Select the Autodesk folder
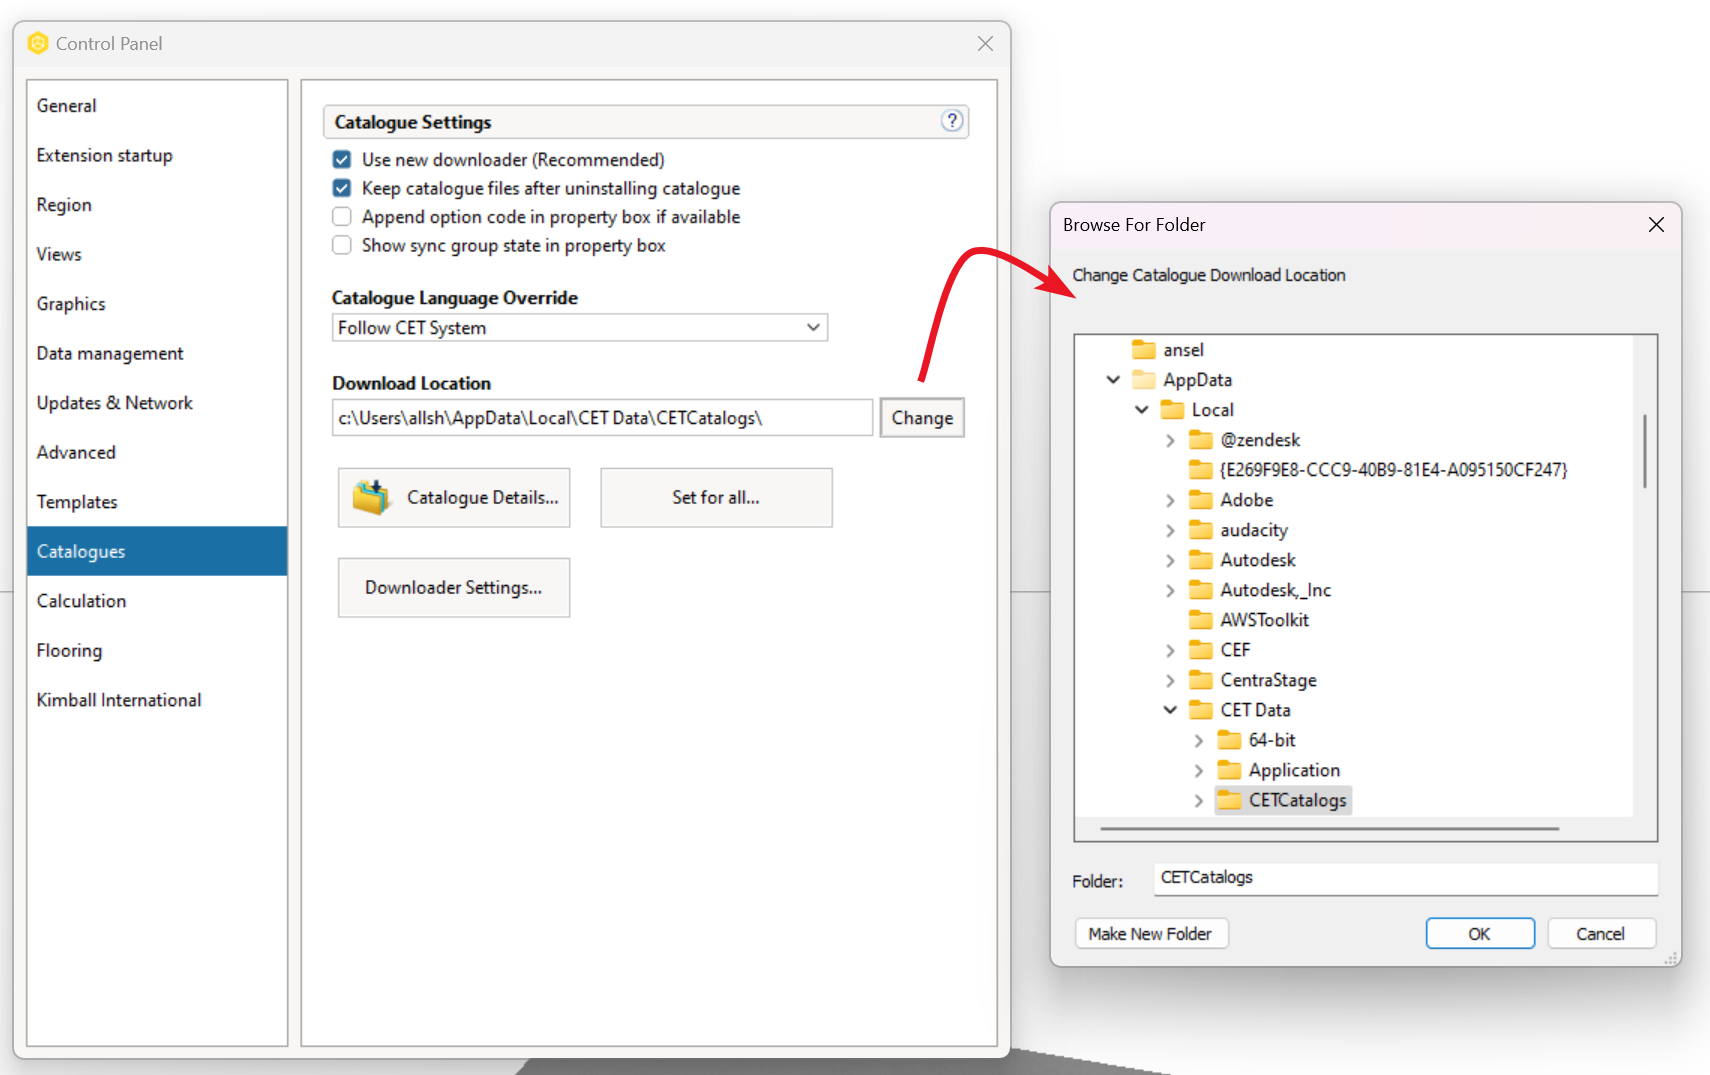 (x=1257, y=560)
